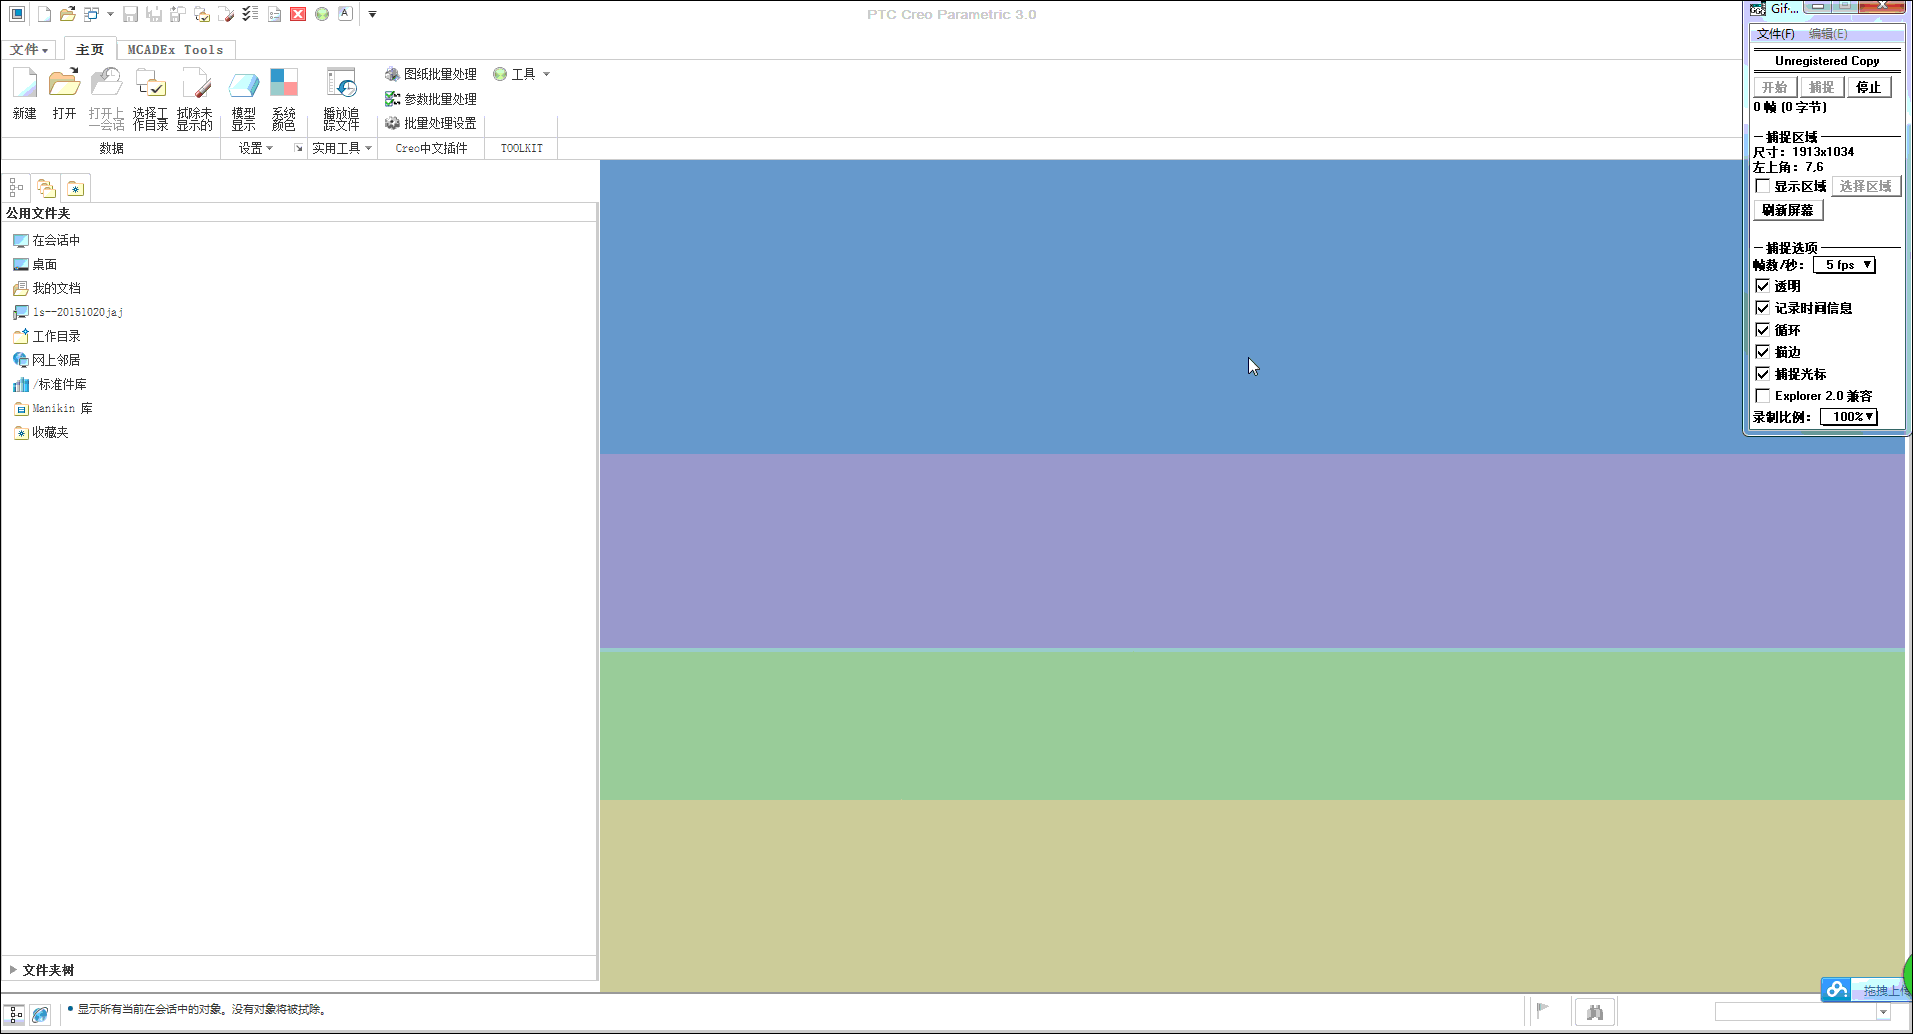
Task: Click 停止 button in Gif window
Action: 1868,87
